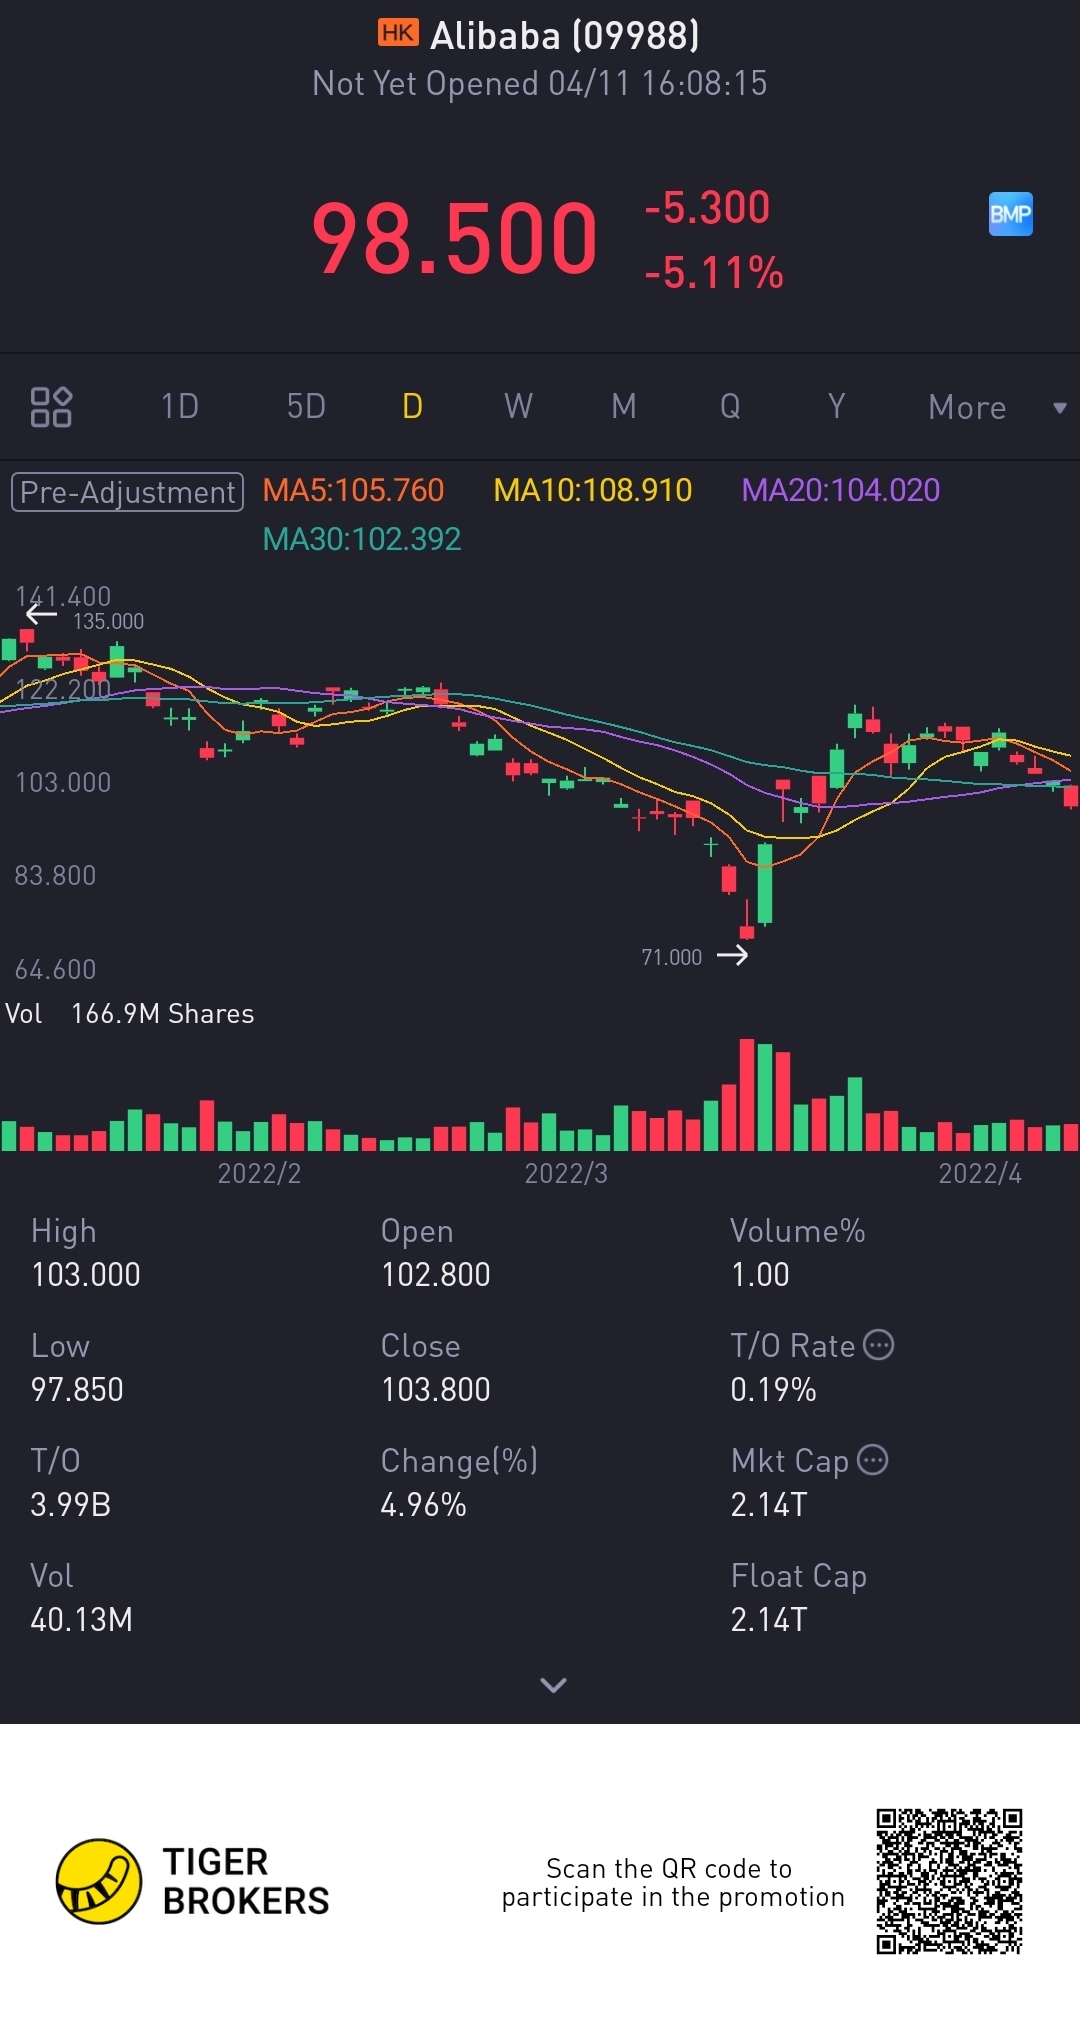Select the weekly W chart tab
This screenshot has height=2040, width=1080.
click(x=518, y=407)
